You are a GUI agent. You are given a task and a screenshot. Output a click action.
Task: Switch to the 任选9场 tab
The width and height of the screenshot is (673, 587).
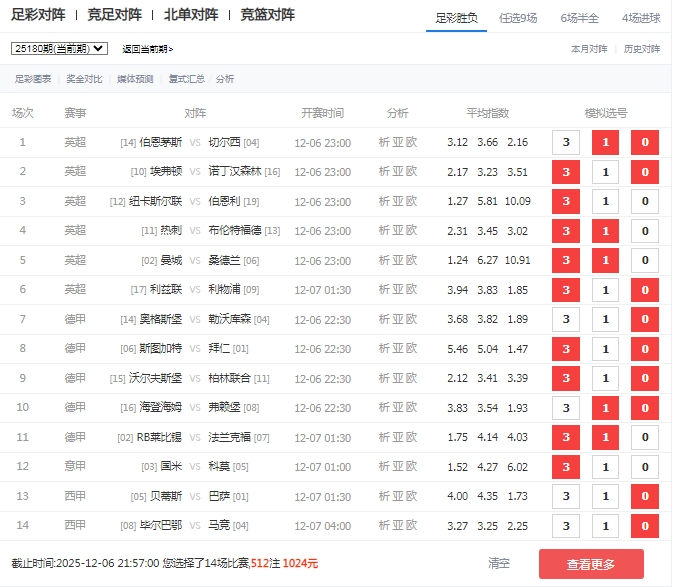(x=525, y=17)
